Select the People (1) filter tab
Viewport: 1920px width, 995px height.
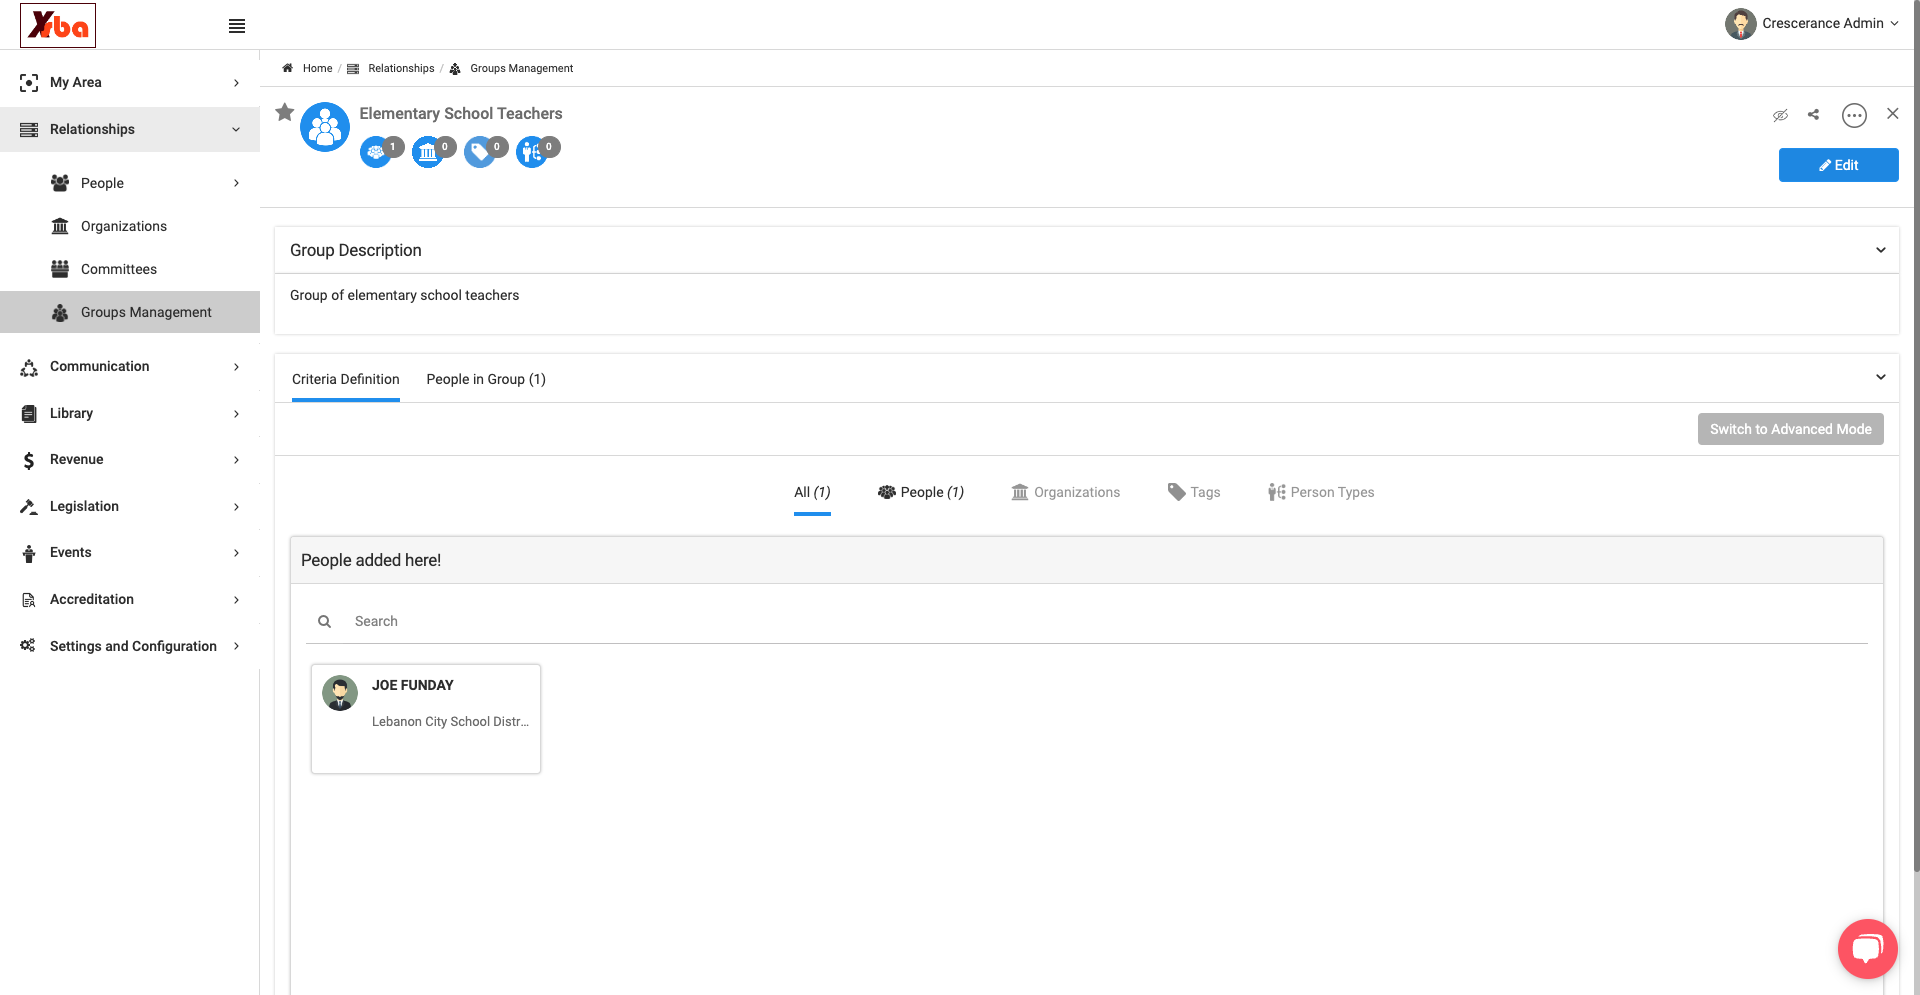pos(921,492)
